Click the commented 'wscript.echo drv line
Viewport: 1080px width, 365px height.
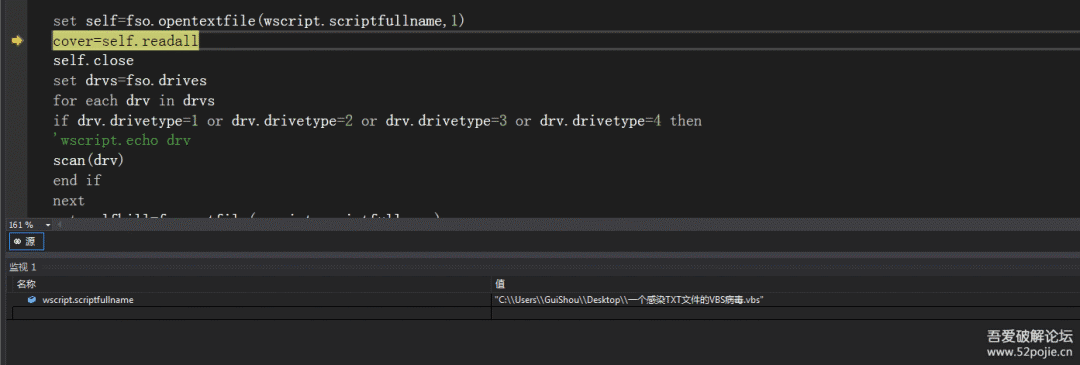pyautogui.click(x=122, y=141)
